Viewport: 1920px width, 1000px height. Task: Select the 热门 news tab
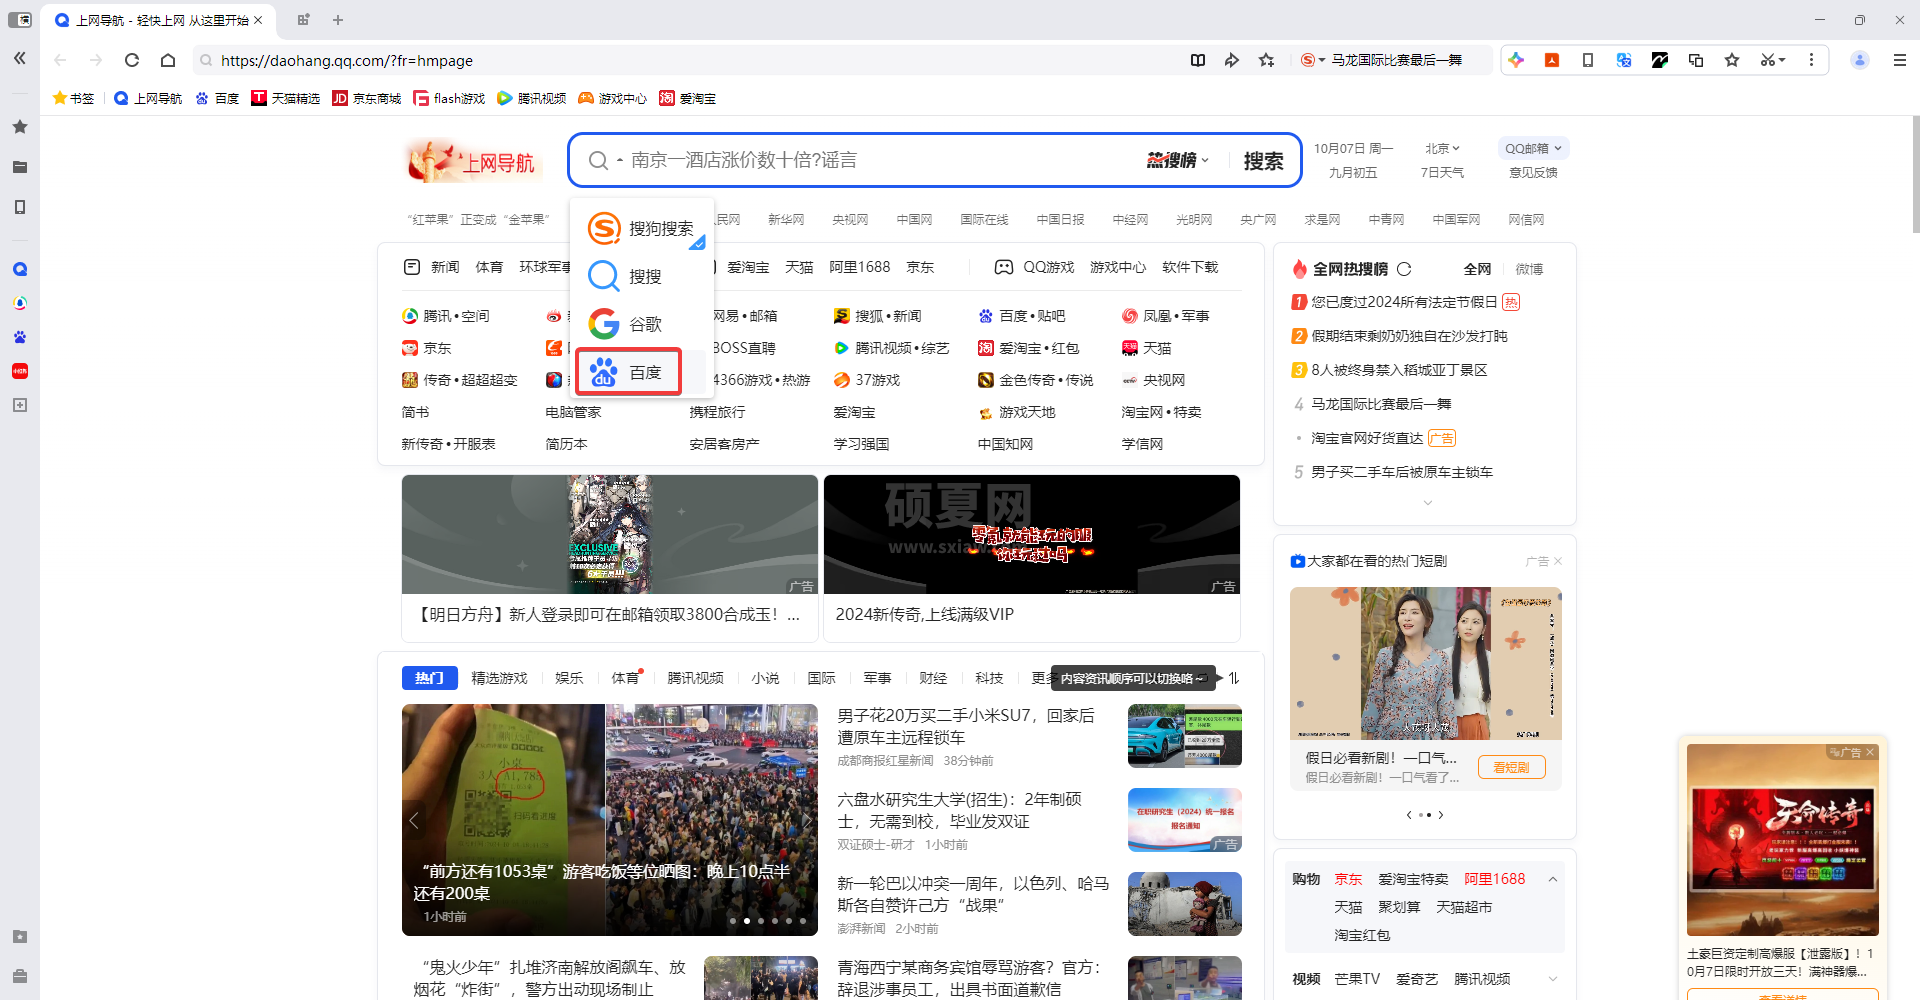(x=429, y=678)
